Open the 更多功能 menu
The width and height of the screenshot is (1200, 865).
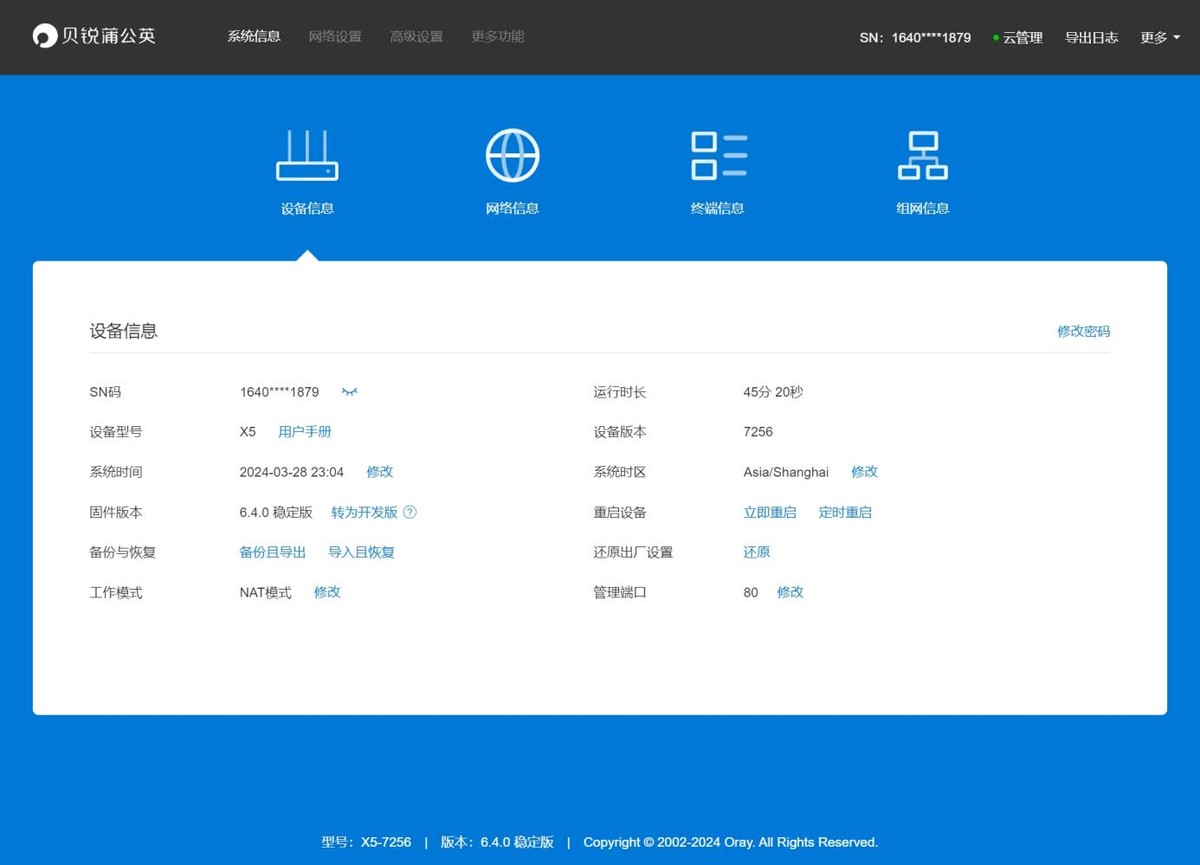pyautogui.click(x=496, y=36)
